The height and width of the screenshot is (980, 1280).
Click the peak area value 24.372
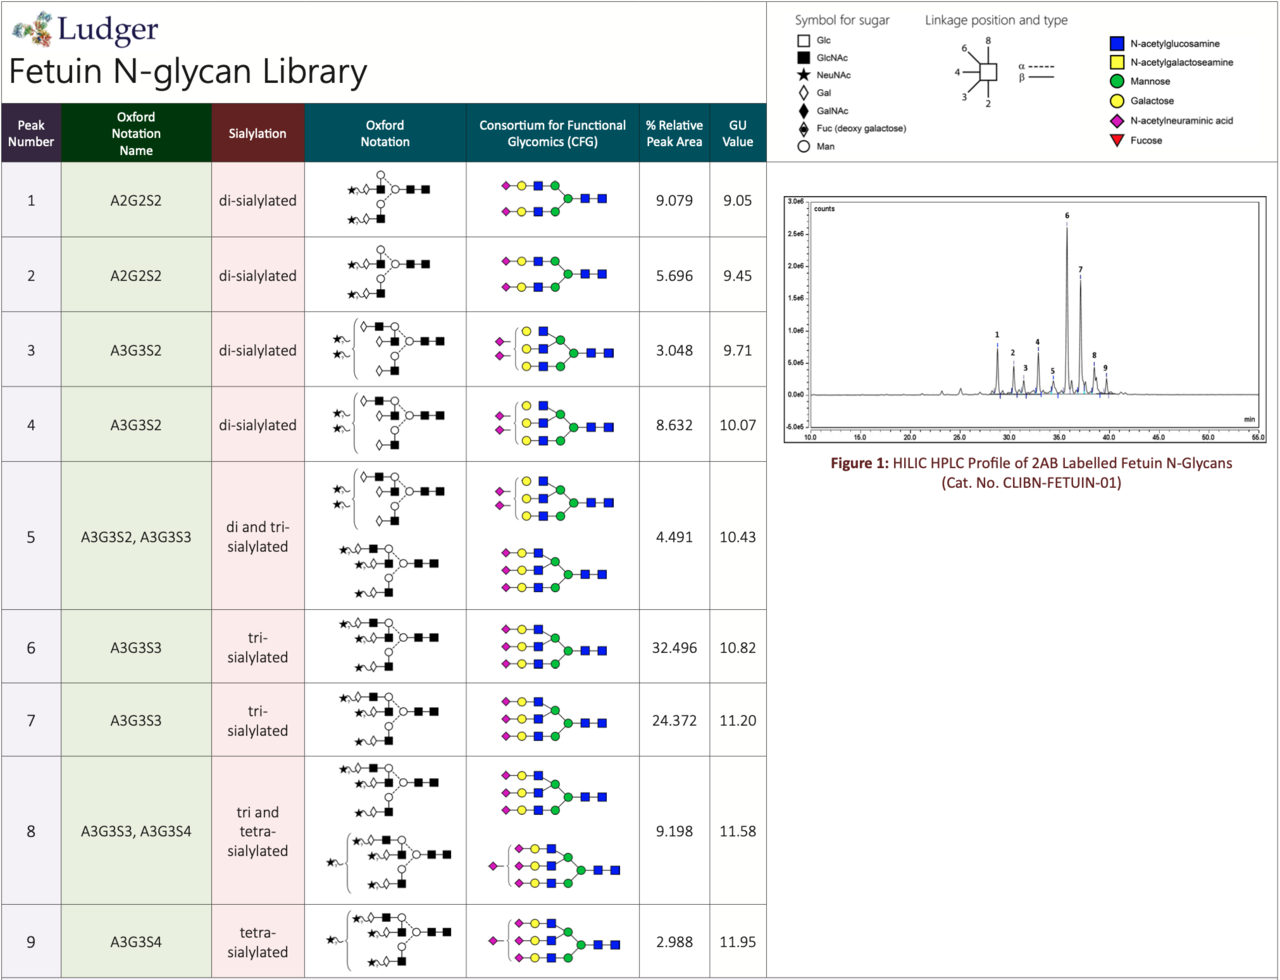pyautogui.click(x=675, y=721)
